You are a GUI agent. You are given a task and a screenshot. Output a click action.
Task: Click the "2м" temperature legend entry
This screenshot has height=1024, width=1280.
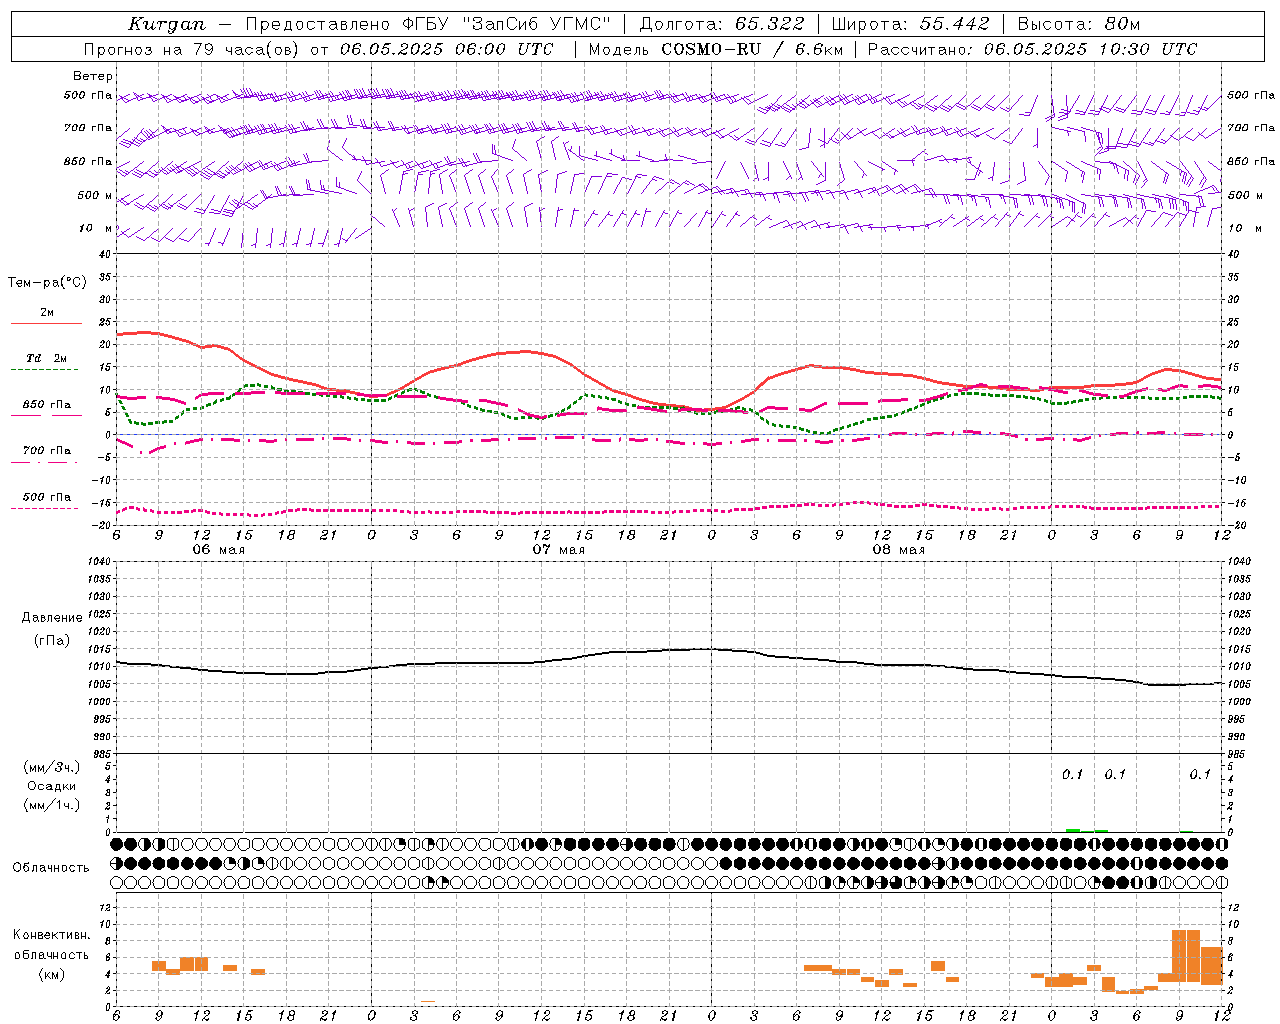pyautogui.click(x=47, y=313)
